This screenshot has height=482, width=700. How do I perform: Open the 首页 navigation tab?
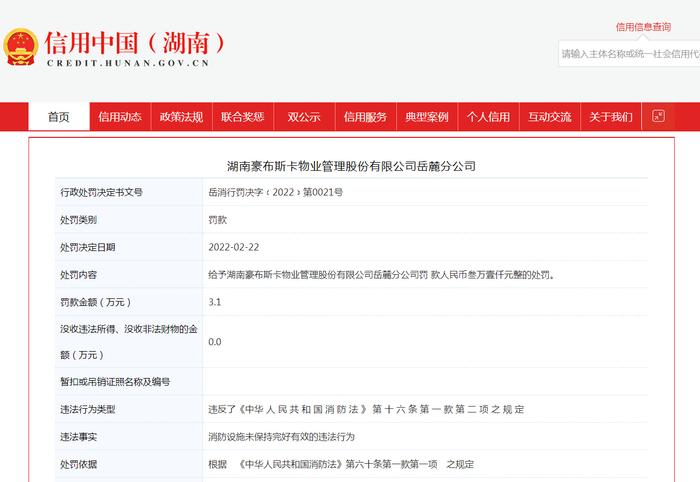(x=59, y=117)
